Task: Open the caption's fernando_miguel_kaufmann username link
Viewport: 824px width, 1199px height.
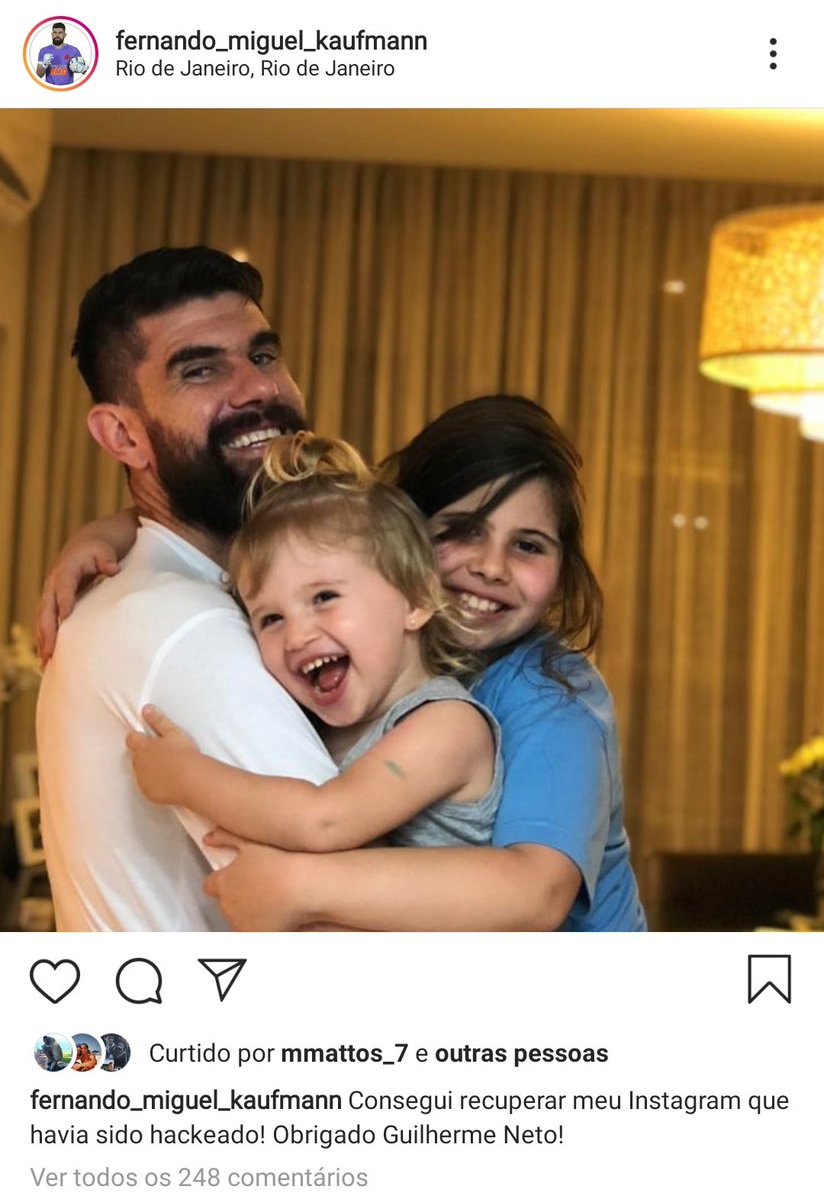Action: click(x=186, y=1100)
